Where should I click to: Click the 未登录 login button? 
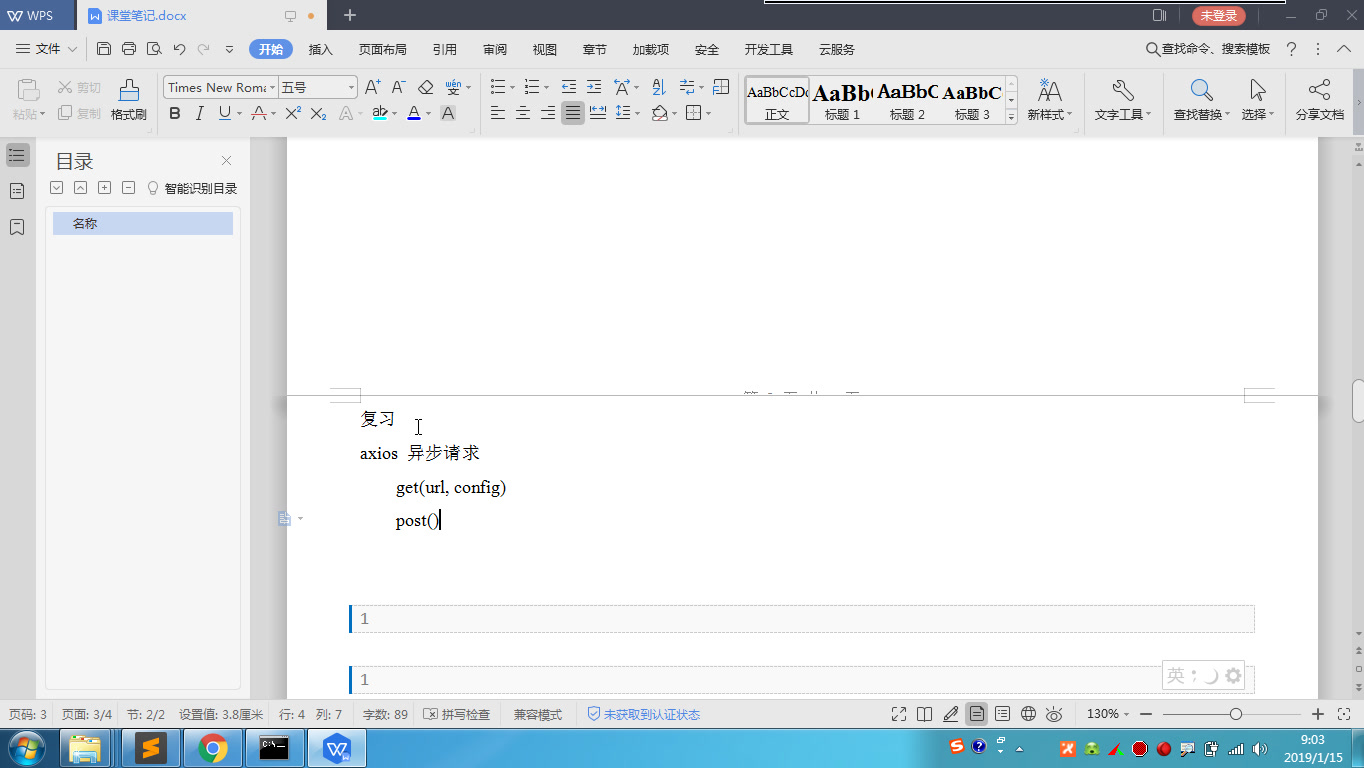click(1219, 15)
